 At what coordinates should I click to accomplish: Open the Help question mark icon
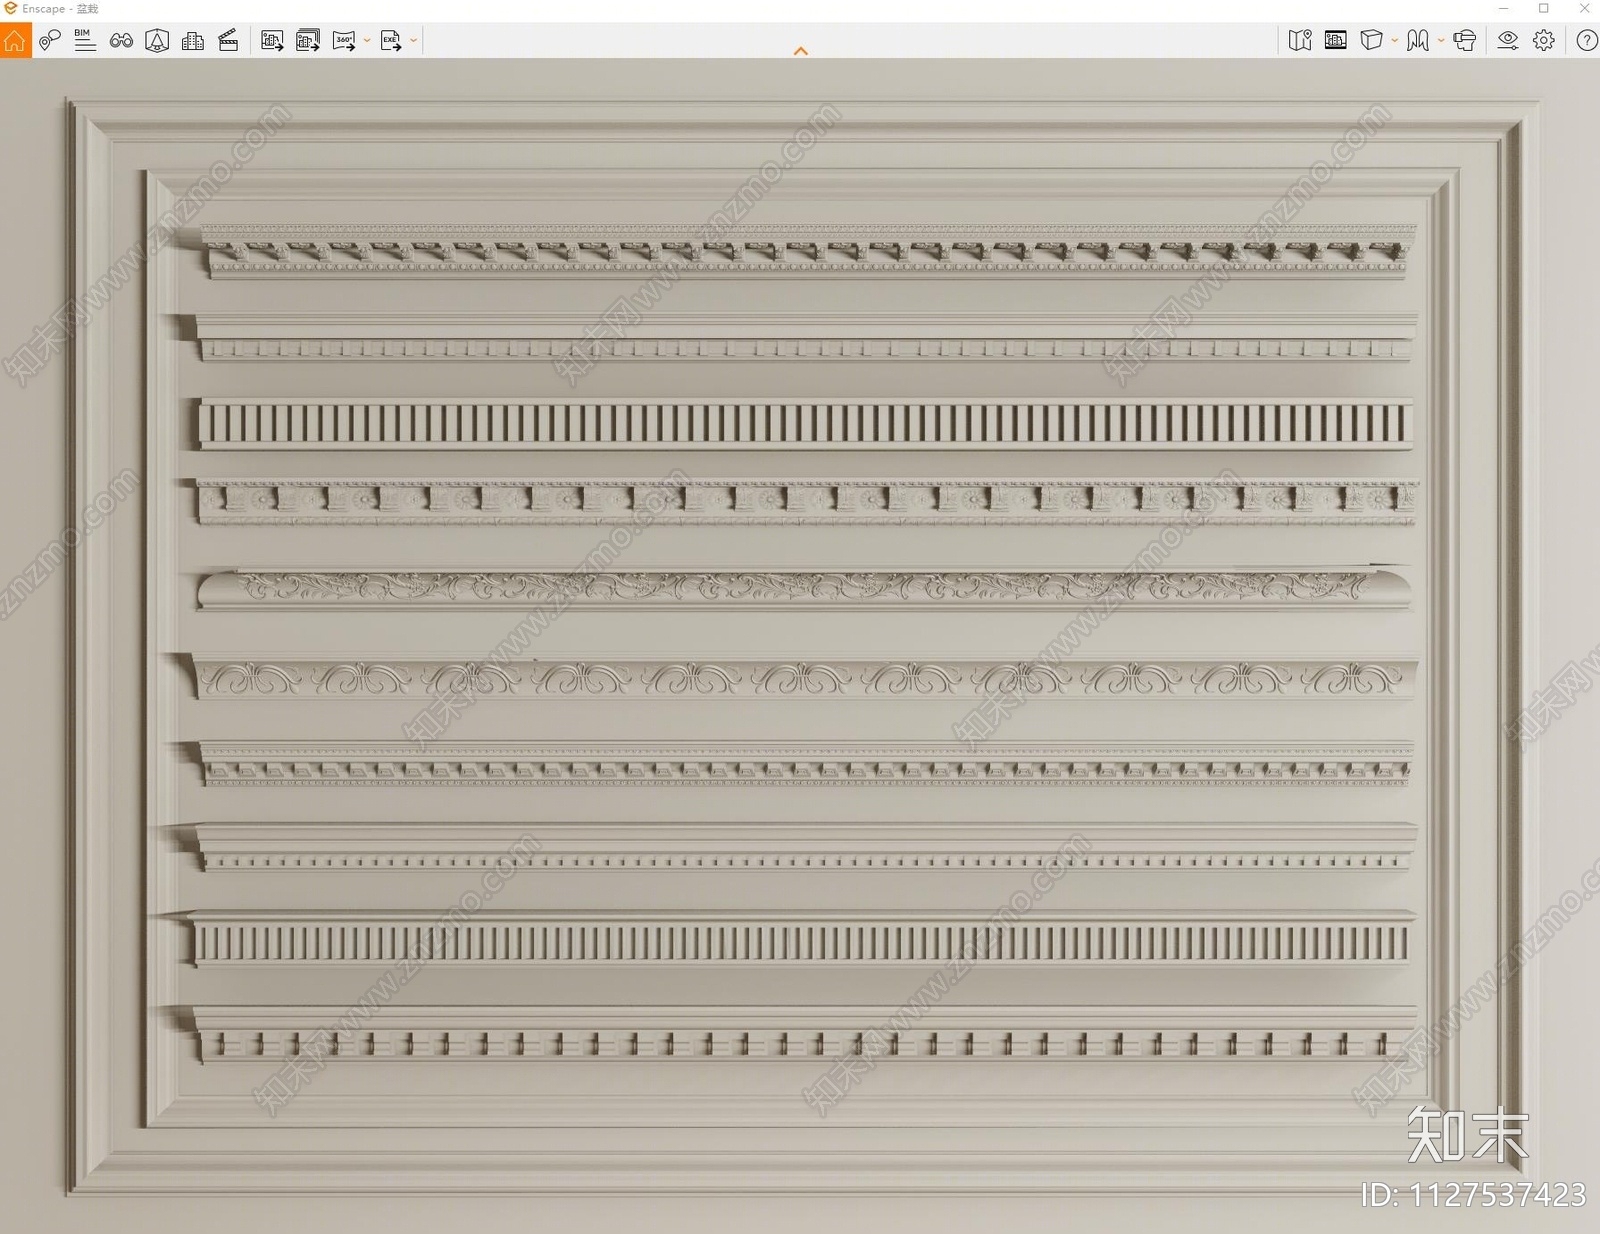coord(1586,40)
